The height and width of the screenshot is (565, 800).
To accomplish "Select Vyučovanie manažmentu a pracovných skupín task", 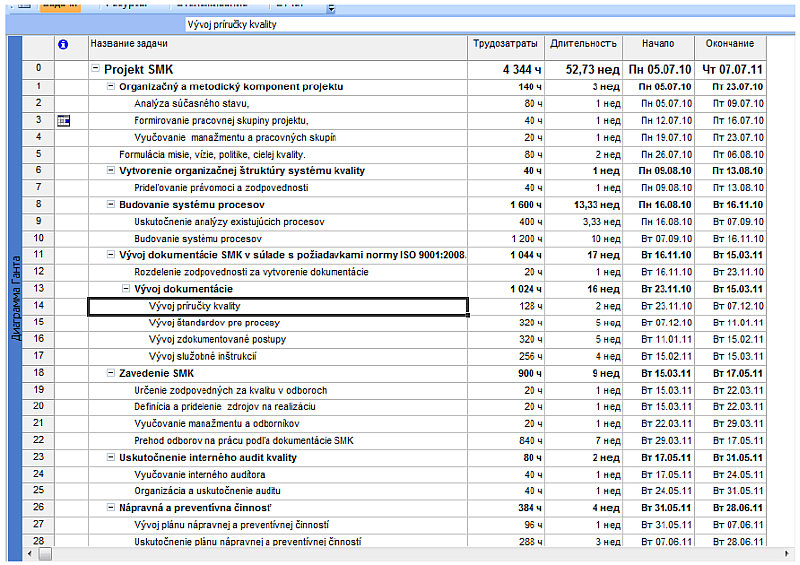I will 235,138.
